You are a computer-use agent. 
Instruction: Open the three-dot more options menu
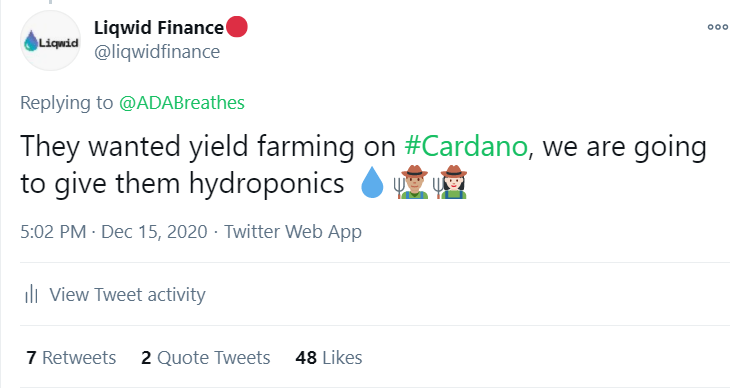(718, 27)
